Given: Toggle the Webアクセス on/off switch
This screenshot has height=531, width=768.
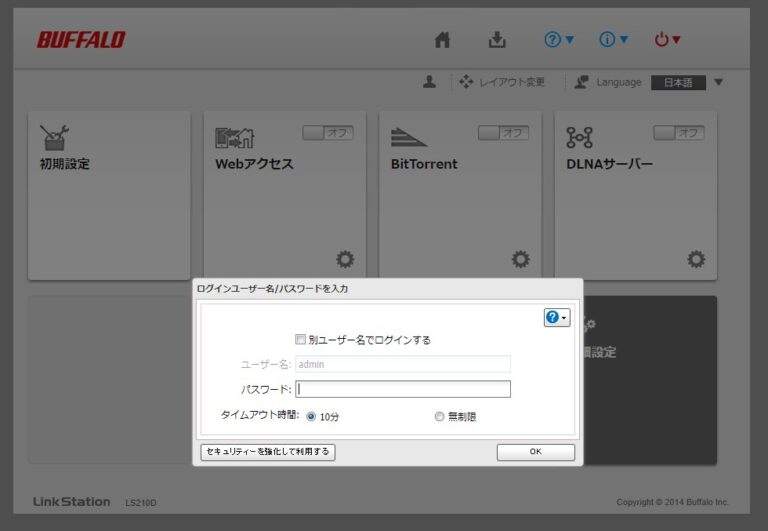Looking at the screenshot, I should tap(327, 133).
